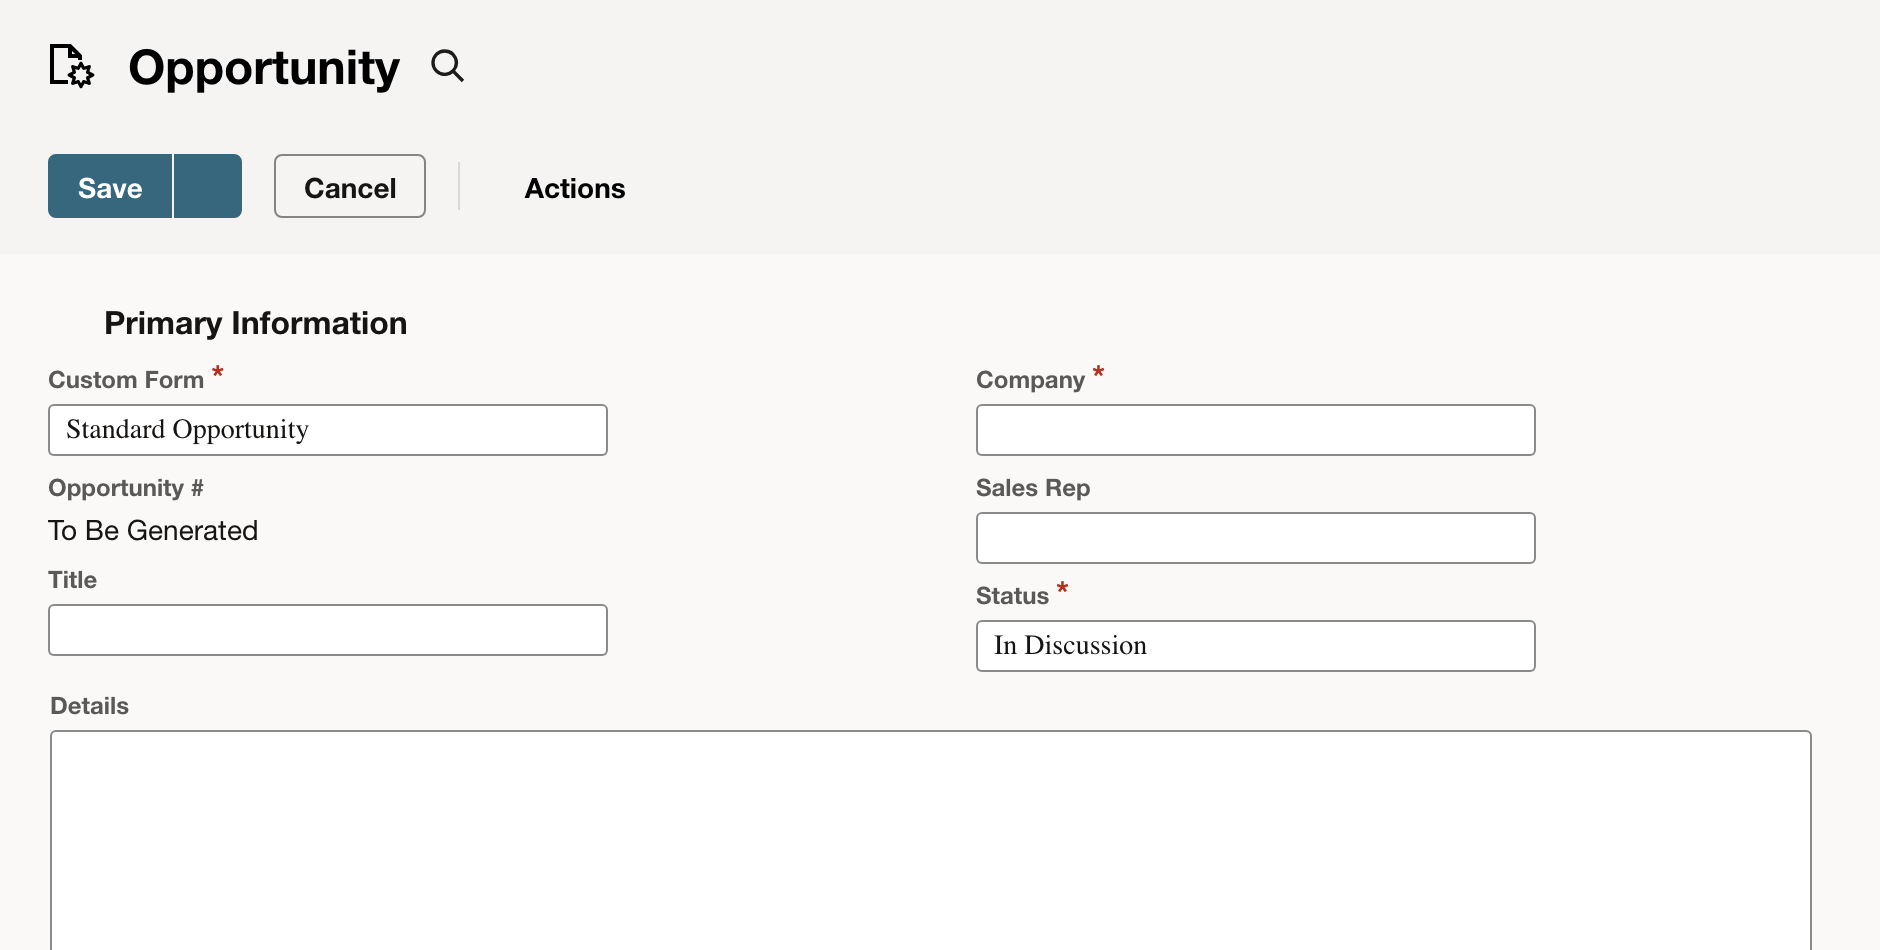The height and width of the screenshot is (950, 1880).
Task: Focus the Title input field
Action: [328, 630]
